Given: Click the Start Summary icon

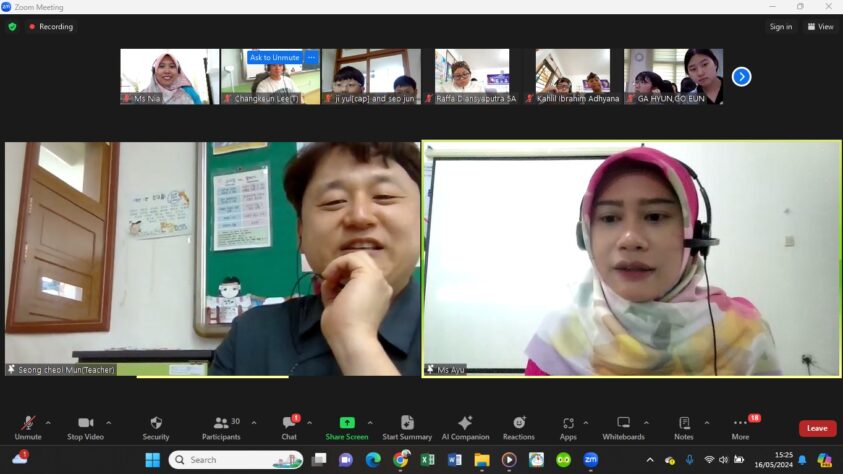Looking at the screenshot, I should [407, 427].
